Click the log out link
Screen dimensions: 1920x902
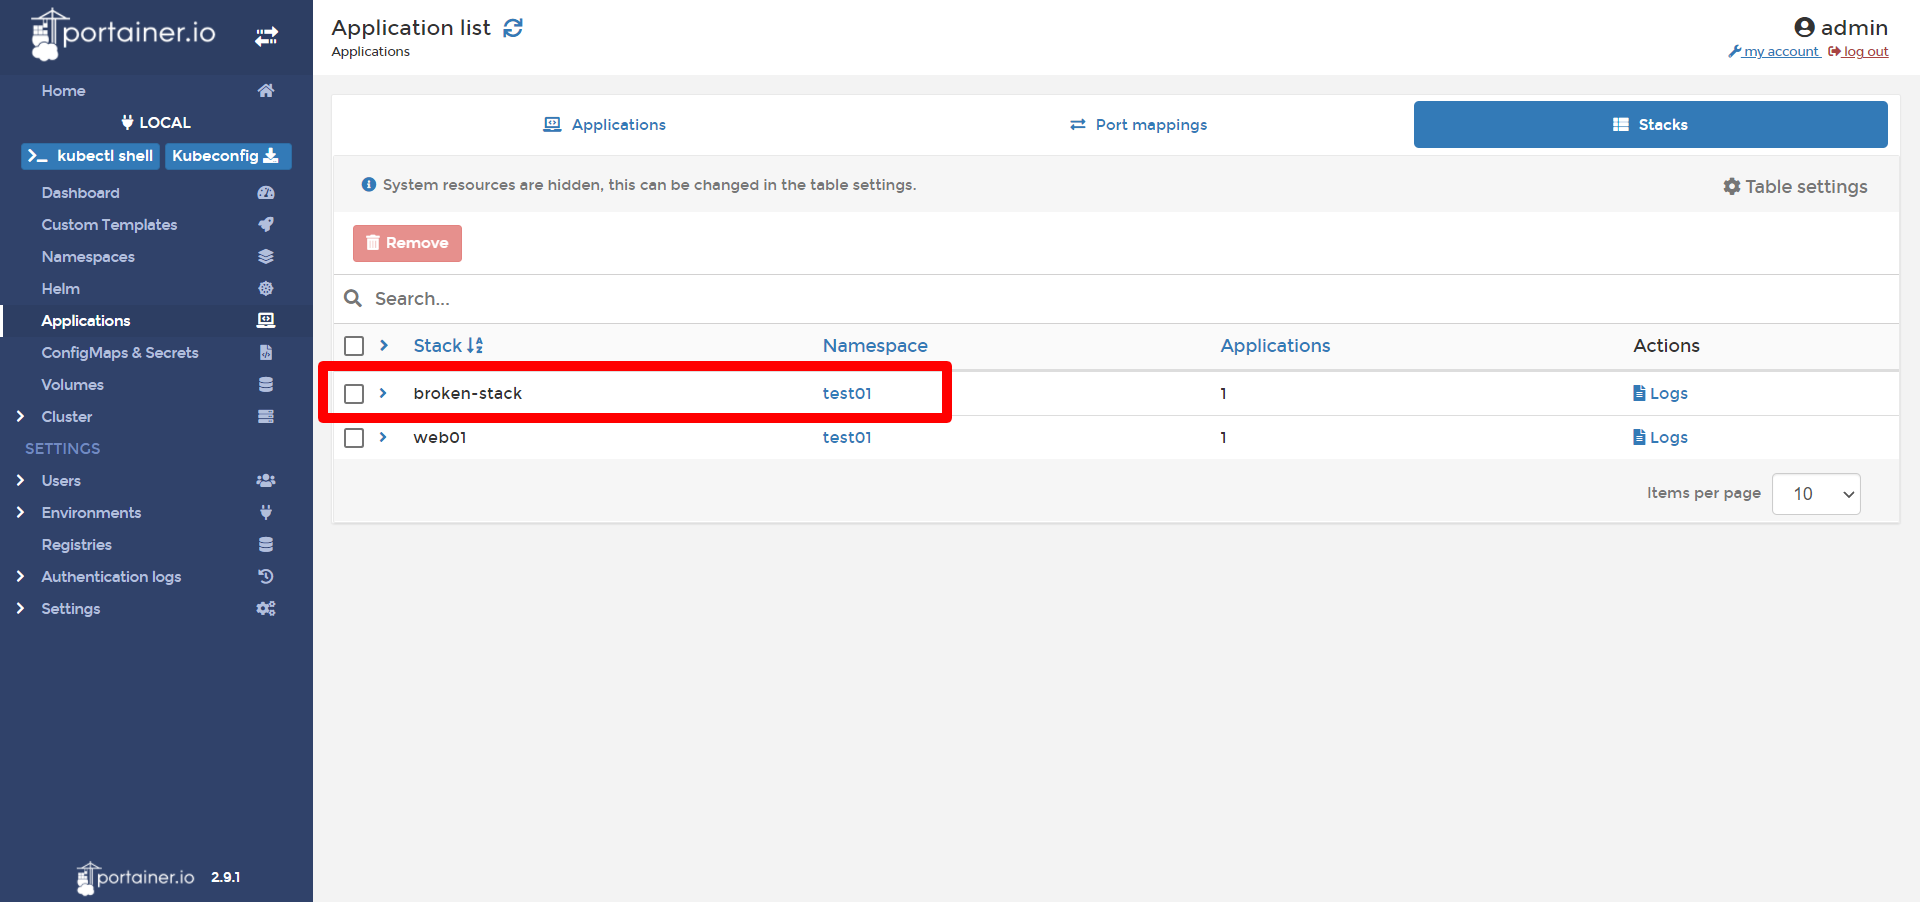point(1858,52)
